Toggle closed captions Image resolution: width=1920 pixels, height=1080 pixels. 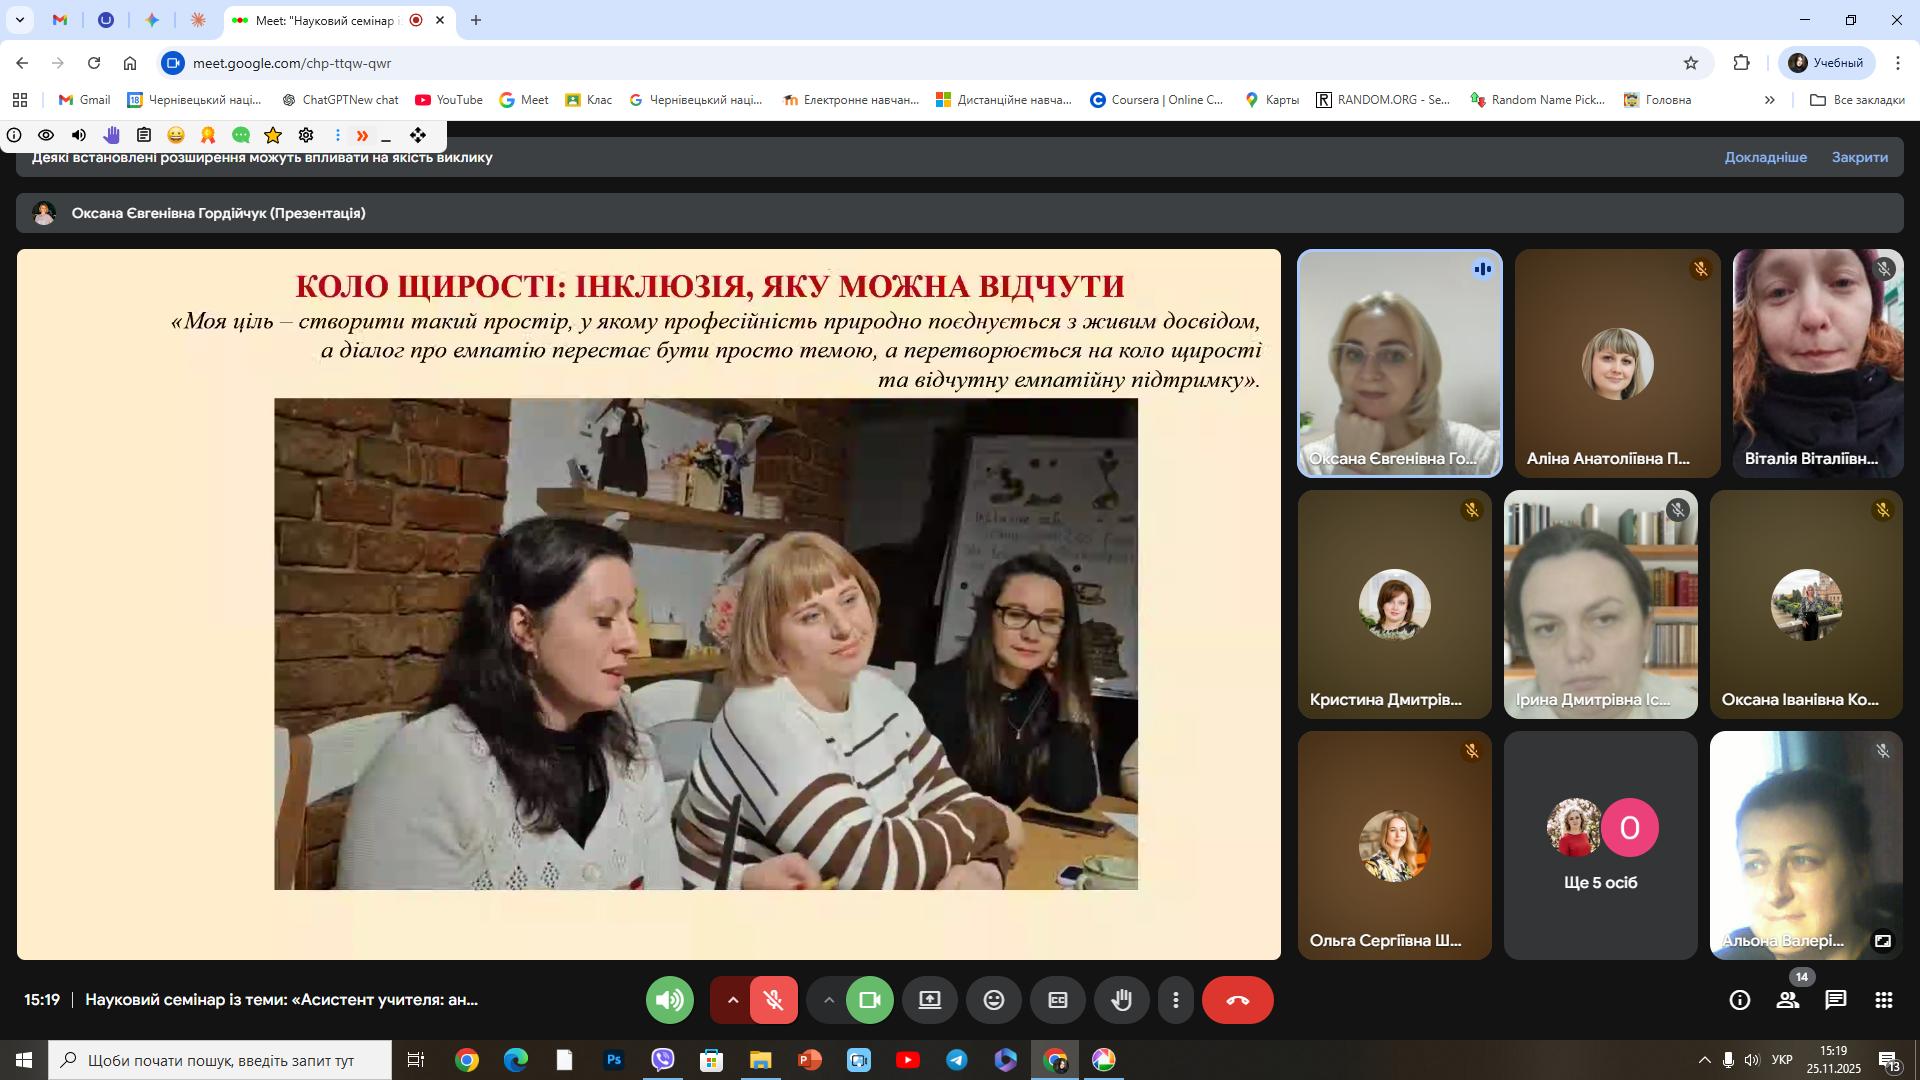pyautogui.click(x=1057, y=1000)
